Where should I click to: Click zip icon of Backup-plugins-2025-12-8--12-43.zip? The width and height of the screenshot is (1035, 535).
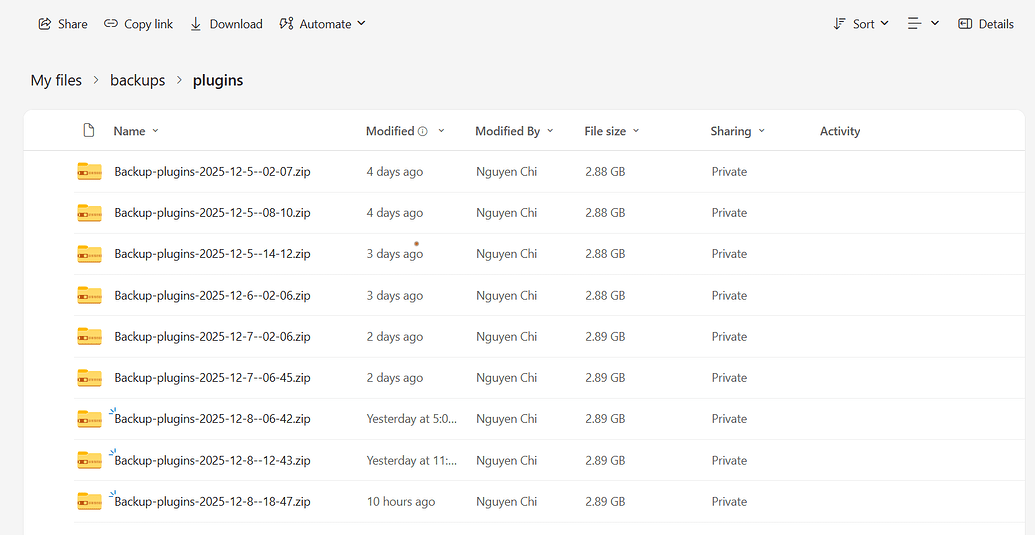[89, 460]
